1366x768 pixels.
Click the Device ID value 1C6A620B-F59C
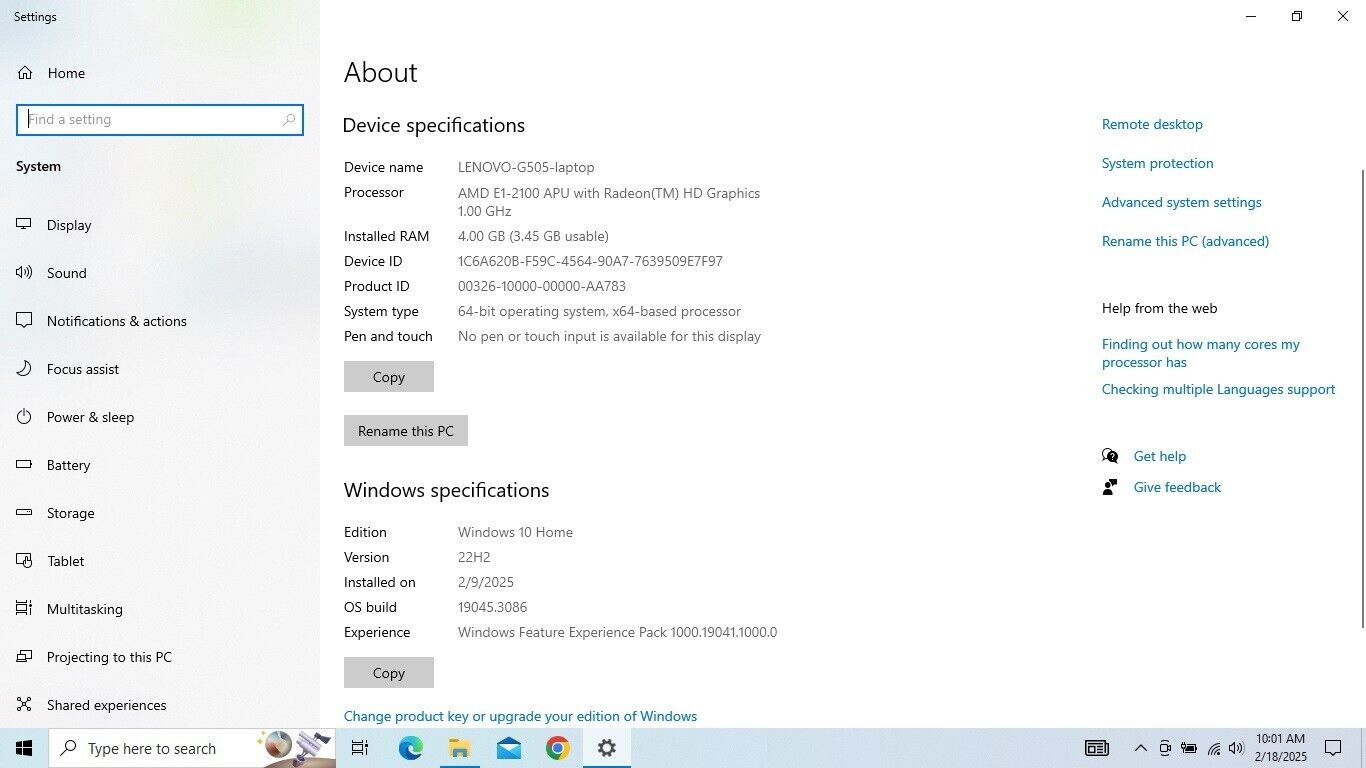tap(590, 261)
